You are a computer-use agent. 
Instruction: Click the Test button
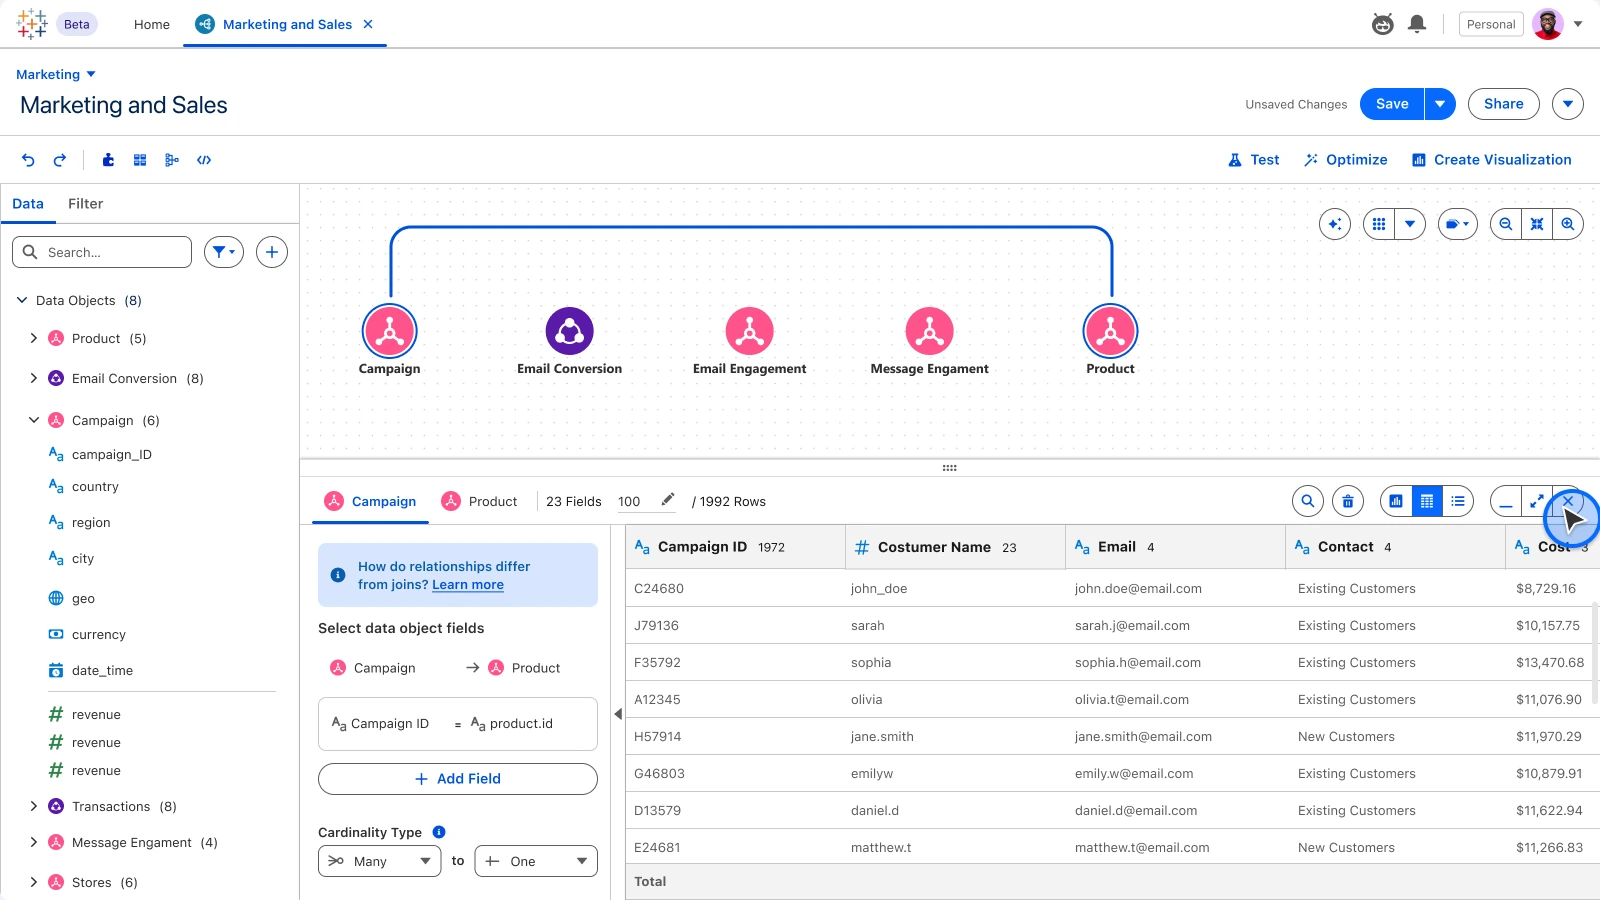(1254, 160)
